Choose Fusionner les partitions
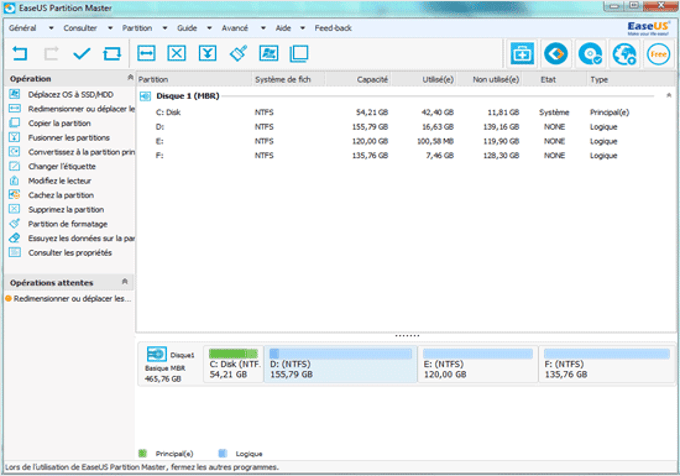 [x=69, y=137]
